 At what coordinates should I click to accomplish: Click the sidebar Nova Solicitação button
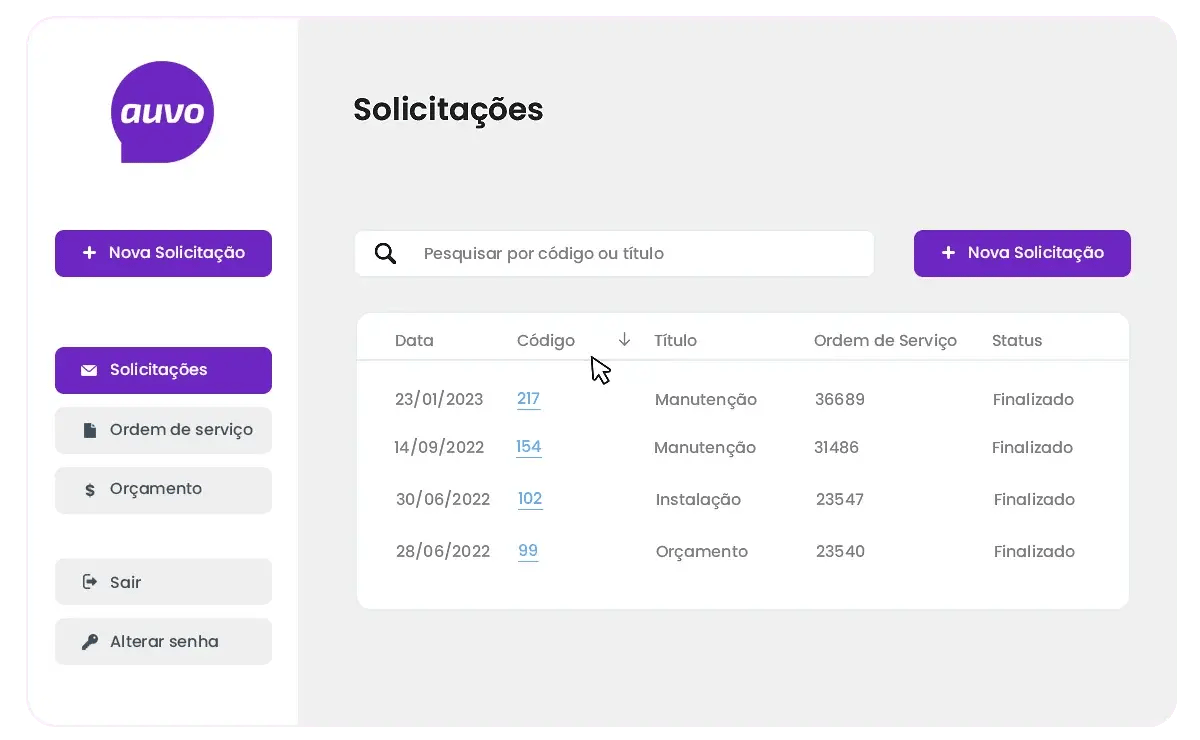coord(163,253)
